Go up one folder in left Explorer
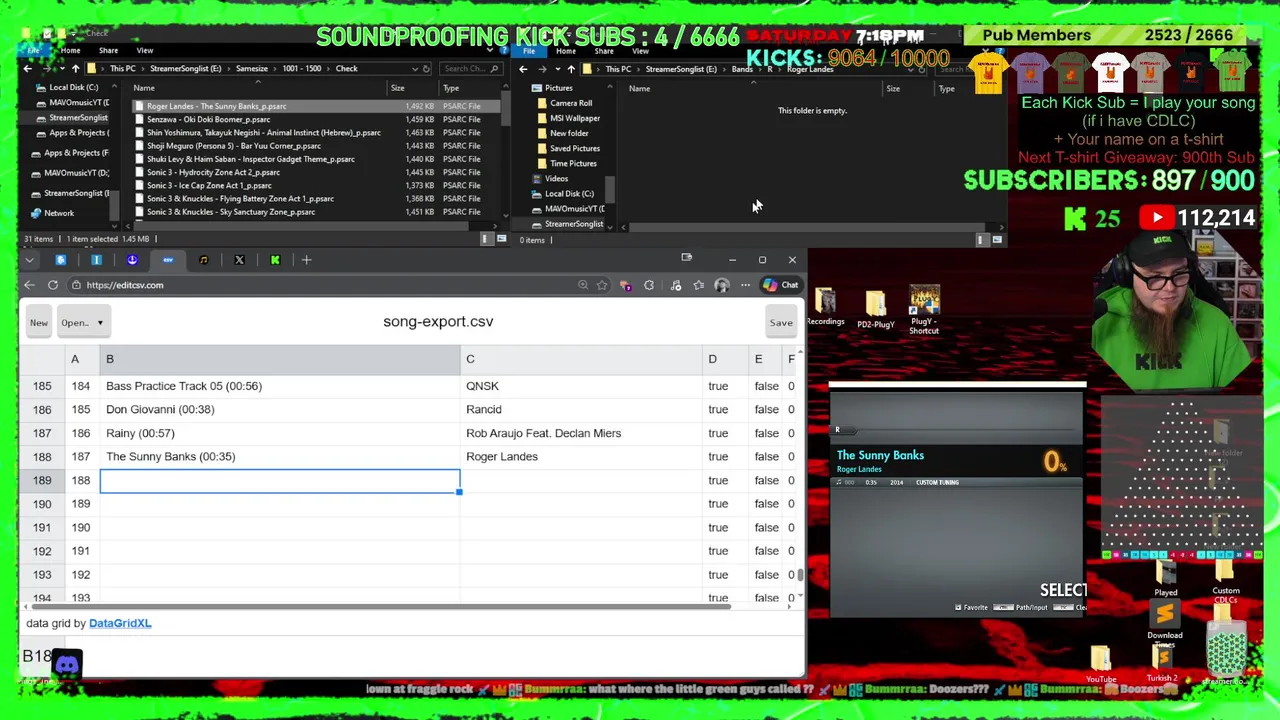Viewport: 1280px width, 720px height. point(75,69)
